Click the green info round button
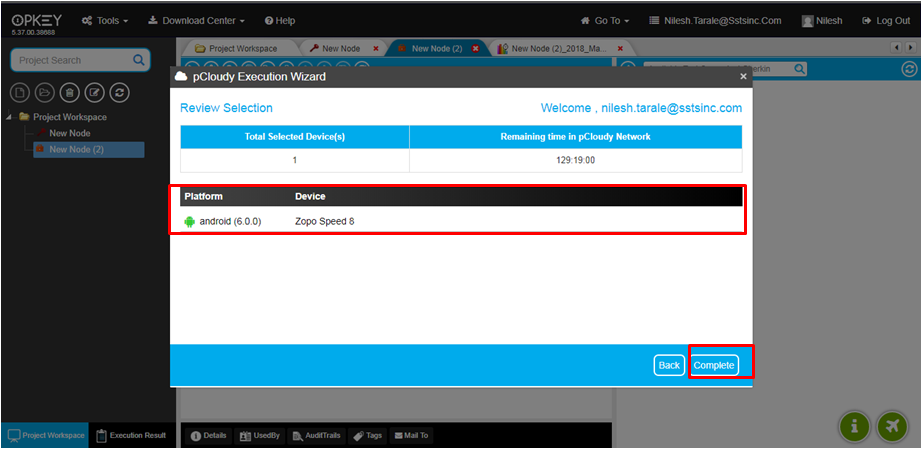 point(854,426)
